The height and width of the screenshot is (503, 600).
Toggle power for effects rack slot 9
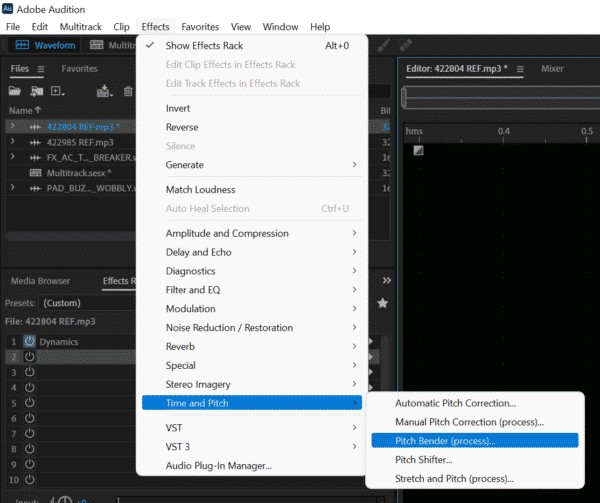(29, 464)
